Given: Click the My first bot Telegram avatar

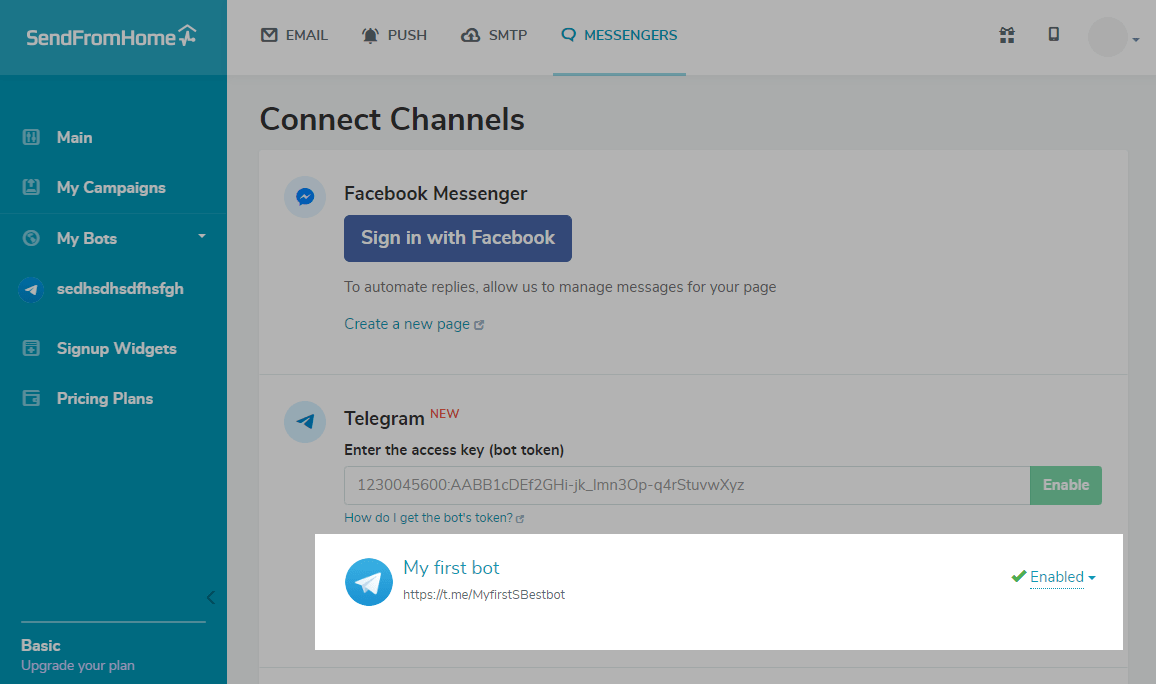Looking at the screenshot, I should pyautogui.click(x=369, y=582).
